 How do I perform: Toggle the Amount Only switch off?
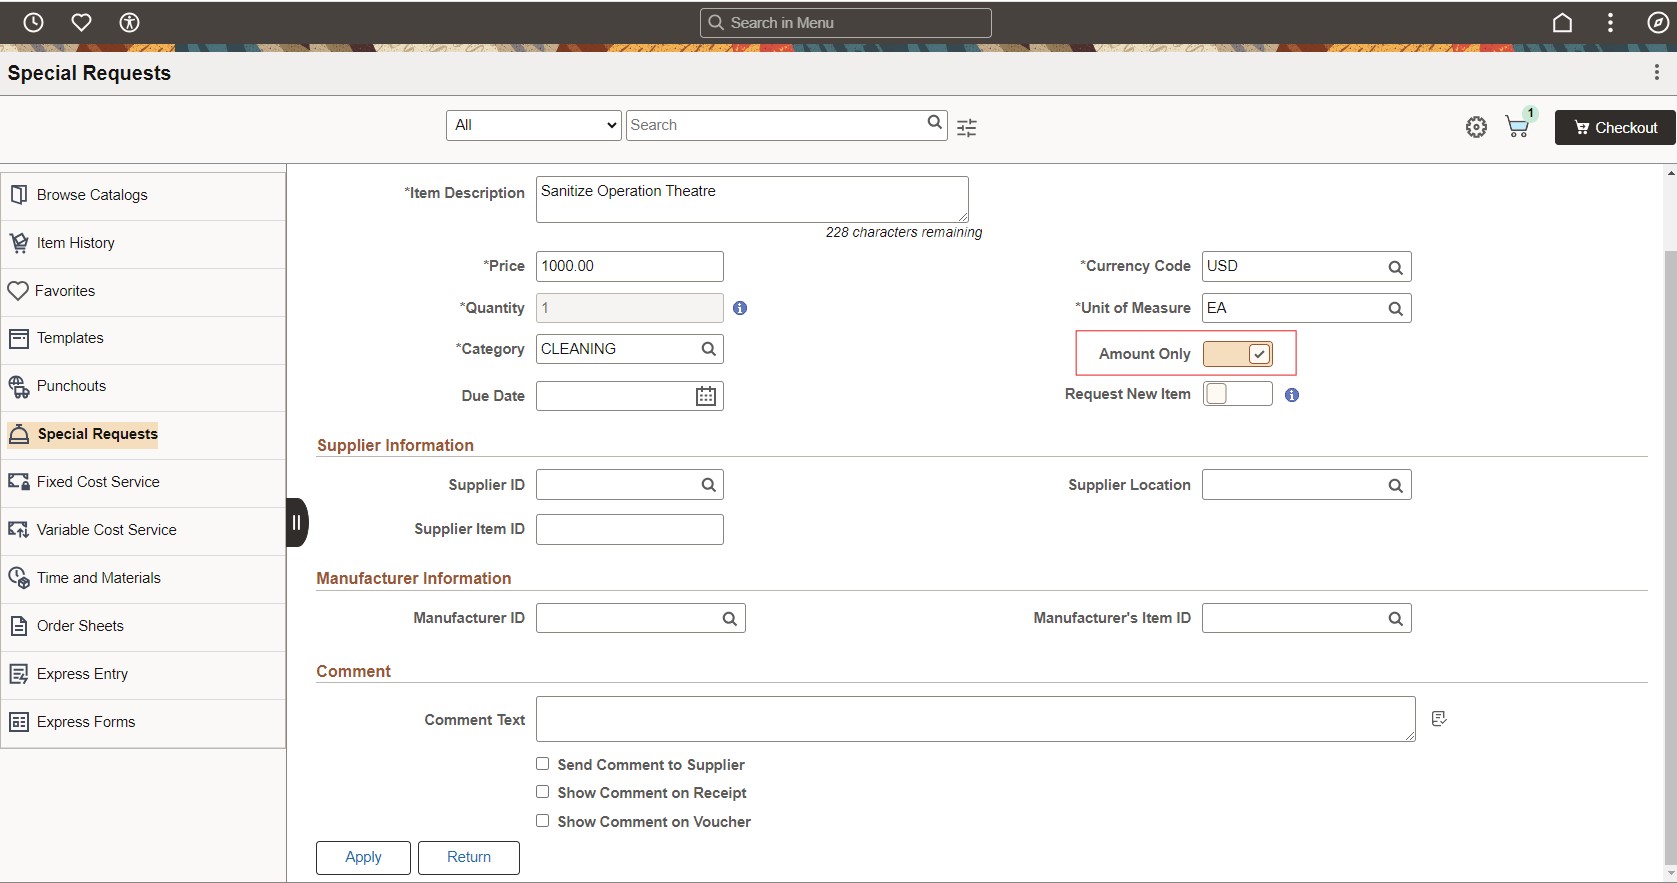point(1238,354)
